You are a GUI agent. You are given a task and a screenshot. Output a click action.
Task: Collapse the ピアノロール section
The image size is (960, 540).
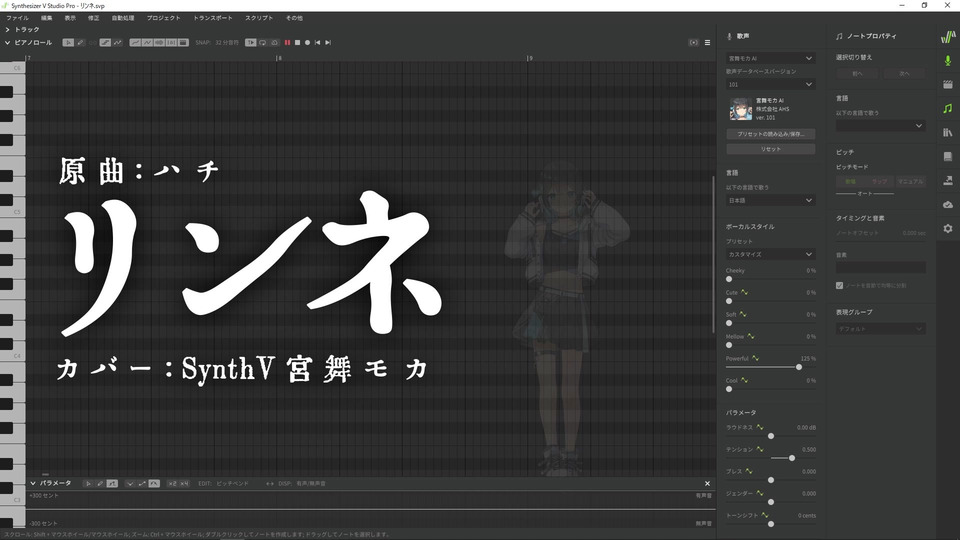point(7,43)
